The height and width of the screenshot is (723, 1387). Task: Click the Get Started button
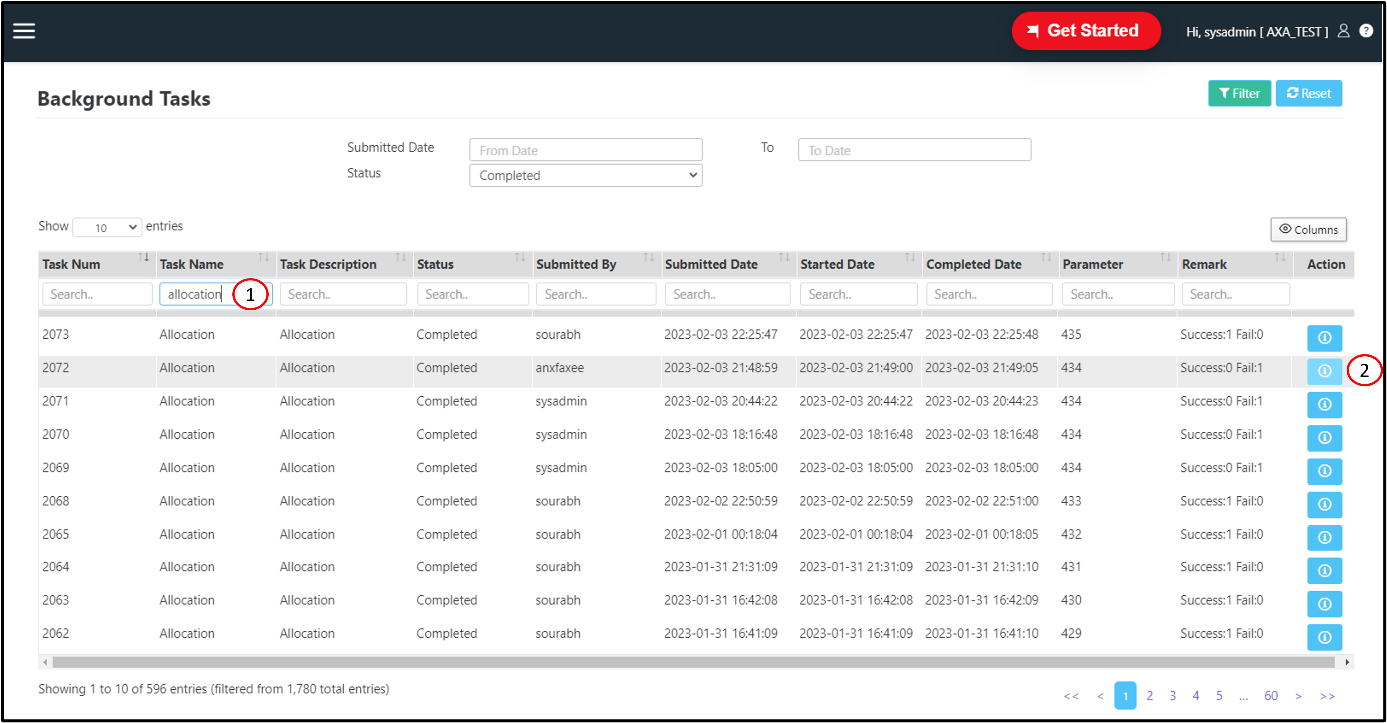pyautogui.click(x=1086, y=30)
